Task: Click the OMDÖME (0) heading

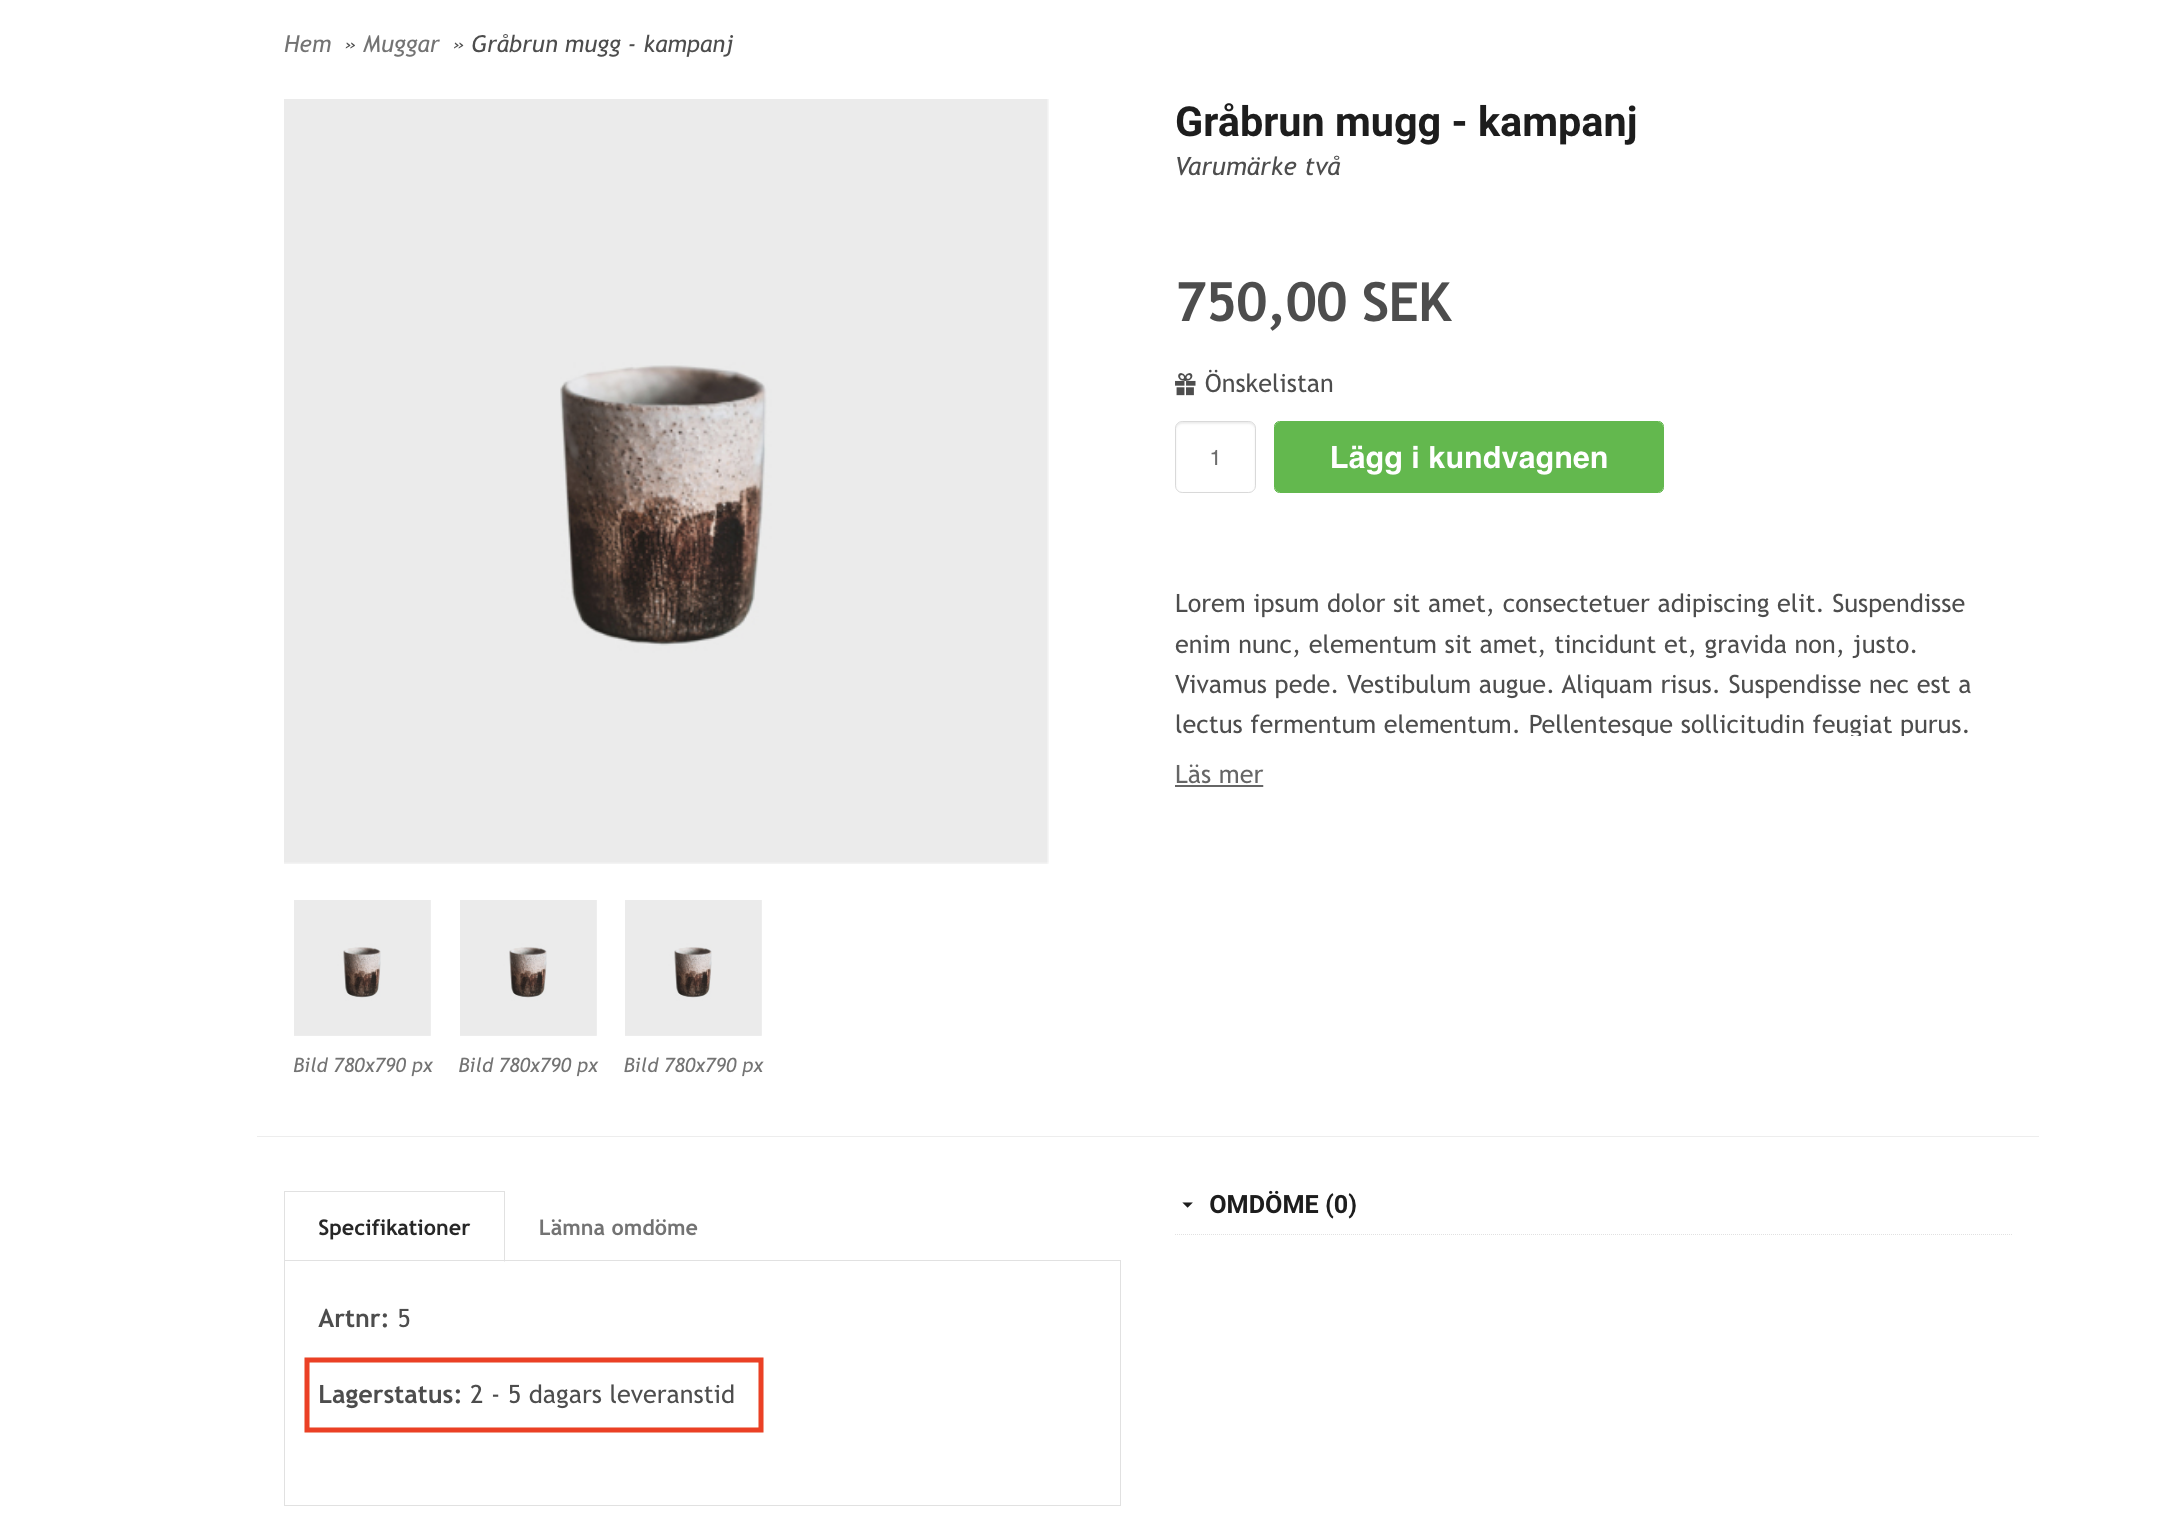Action: pos(1282,1205)
